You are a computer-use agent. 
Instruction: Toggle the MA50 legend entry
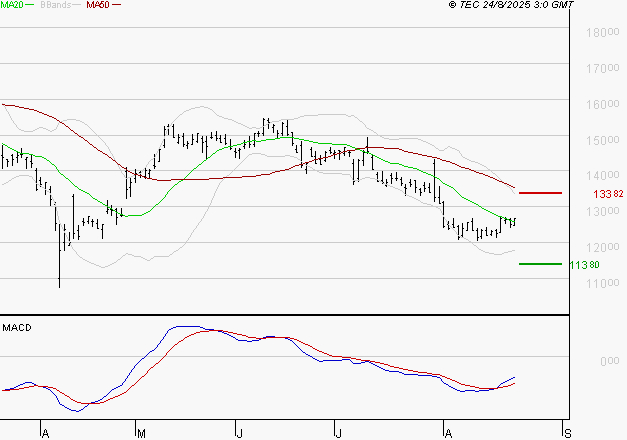(x=98, y=6)
